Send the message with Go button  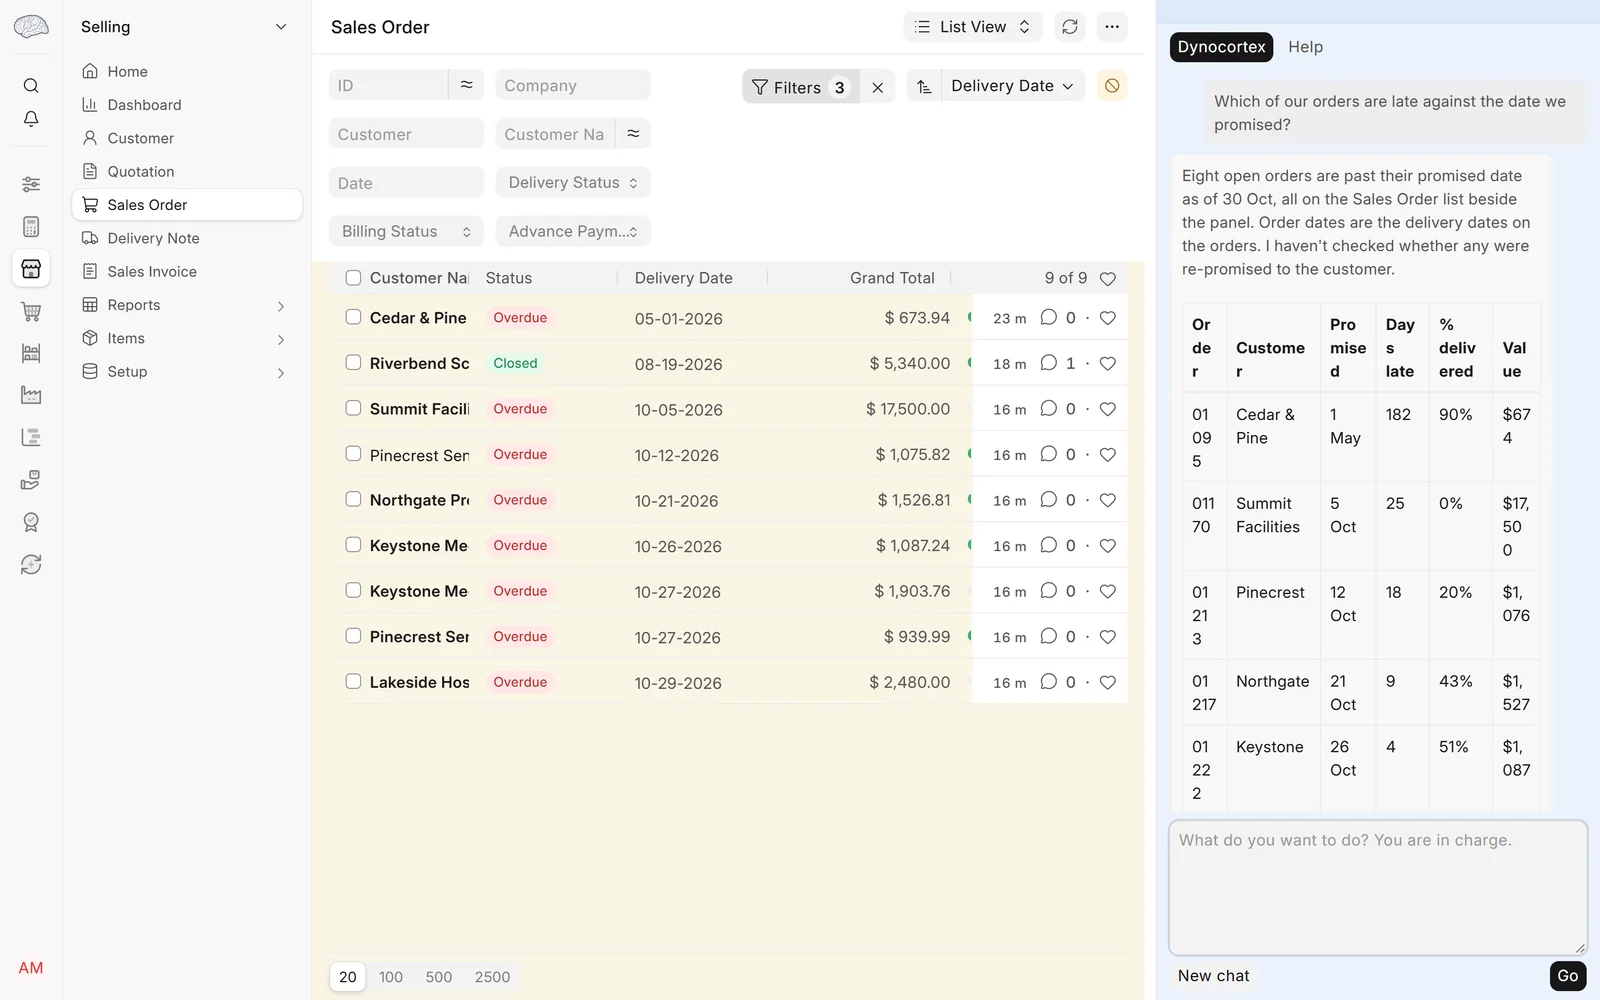tap(1567, 976)
